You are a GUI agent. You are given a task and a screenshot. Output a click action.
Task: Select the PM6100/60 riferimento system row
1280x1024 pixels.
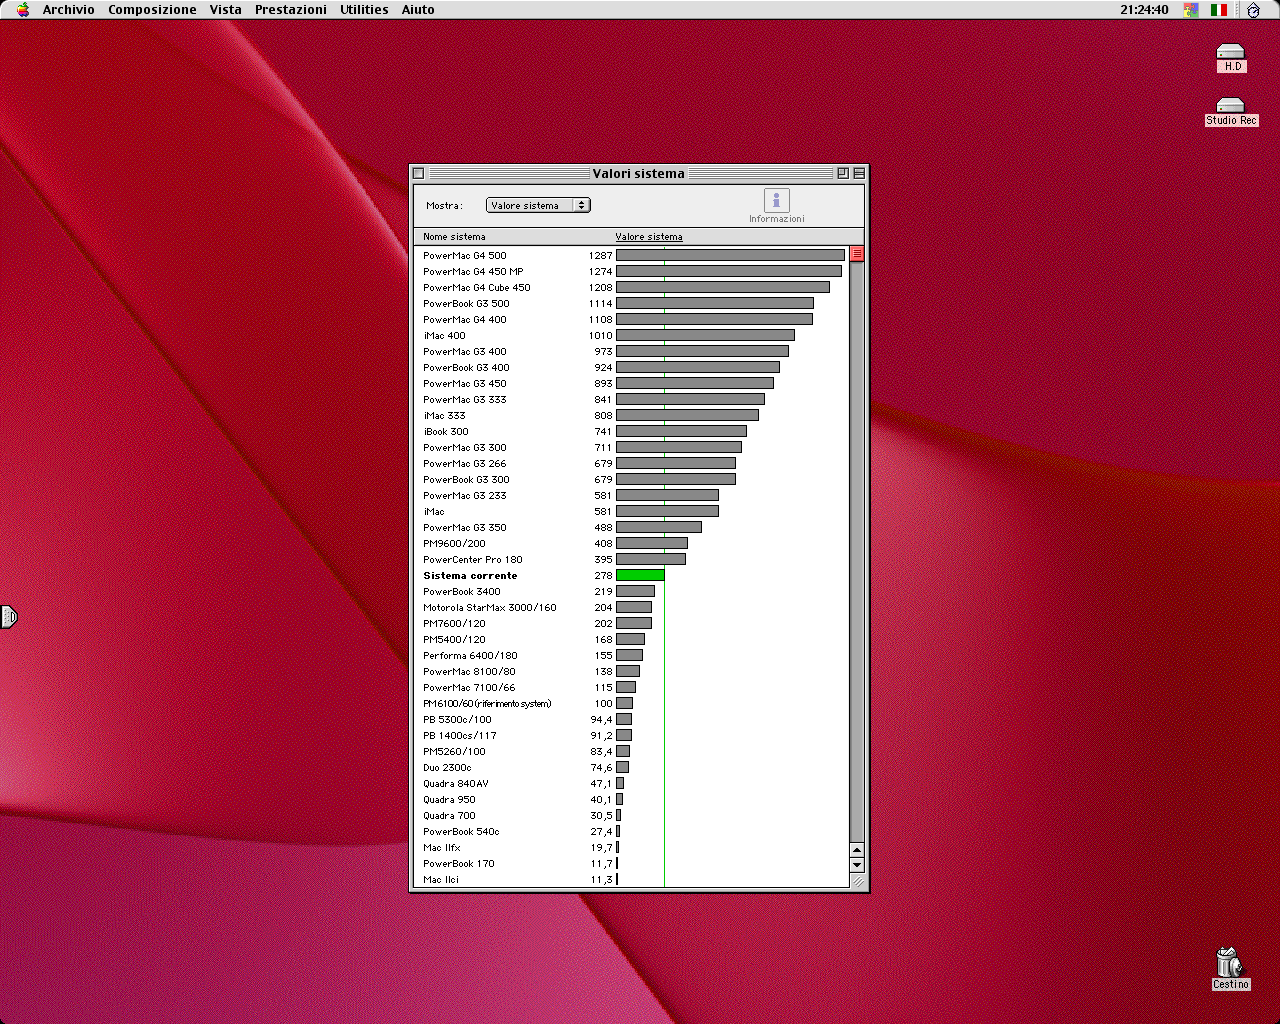tap(632, 703)
